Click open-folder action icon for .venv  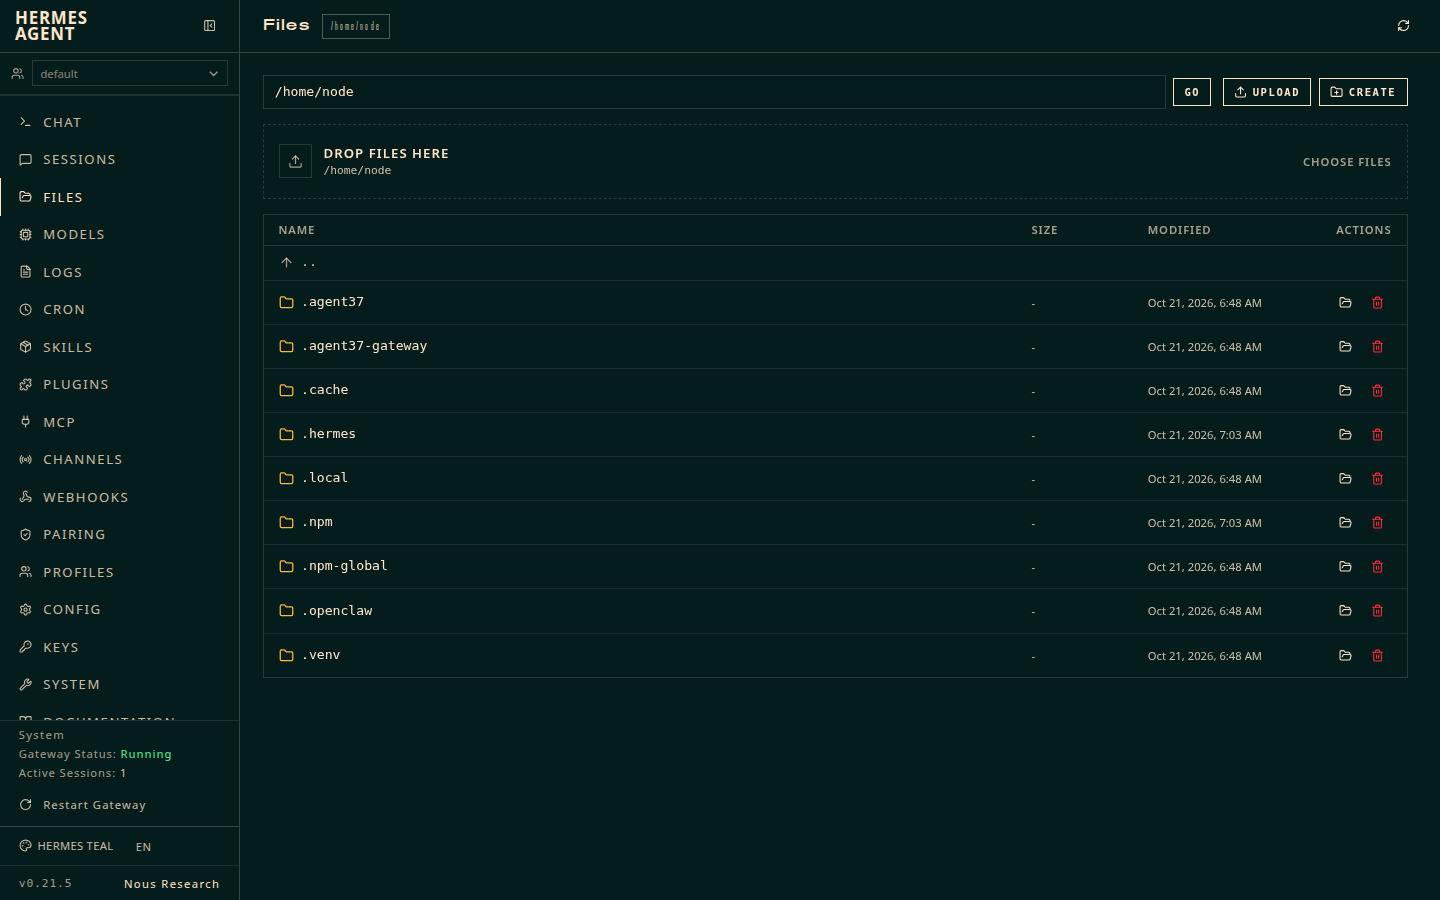click(1345, 656)
